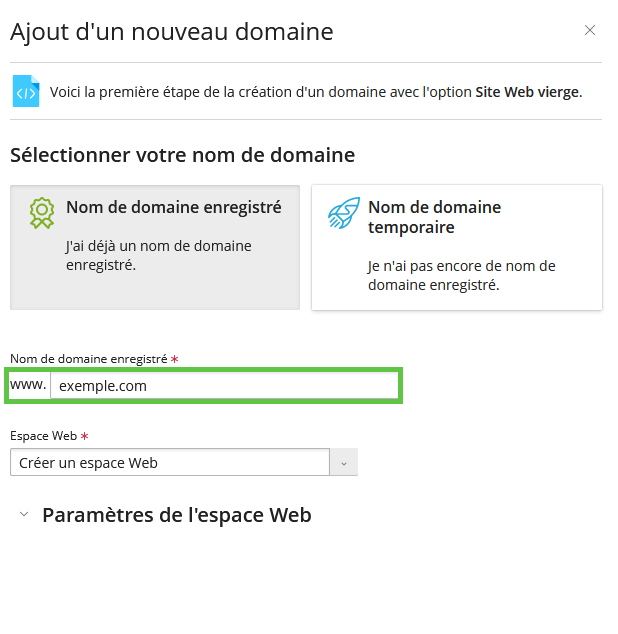The width and height of the screenshot is (618, 634).
Task: Click the blue code file icon
Action: (x=26, y=91)
